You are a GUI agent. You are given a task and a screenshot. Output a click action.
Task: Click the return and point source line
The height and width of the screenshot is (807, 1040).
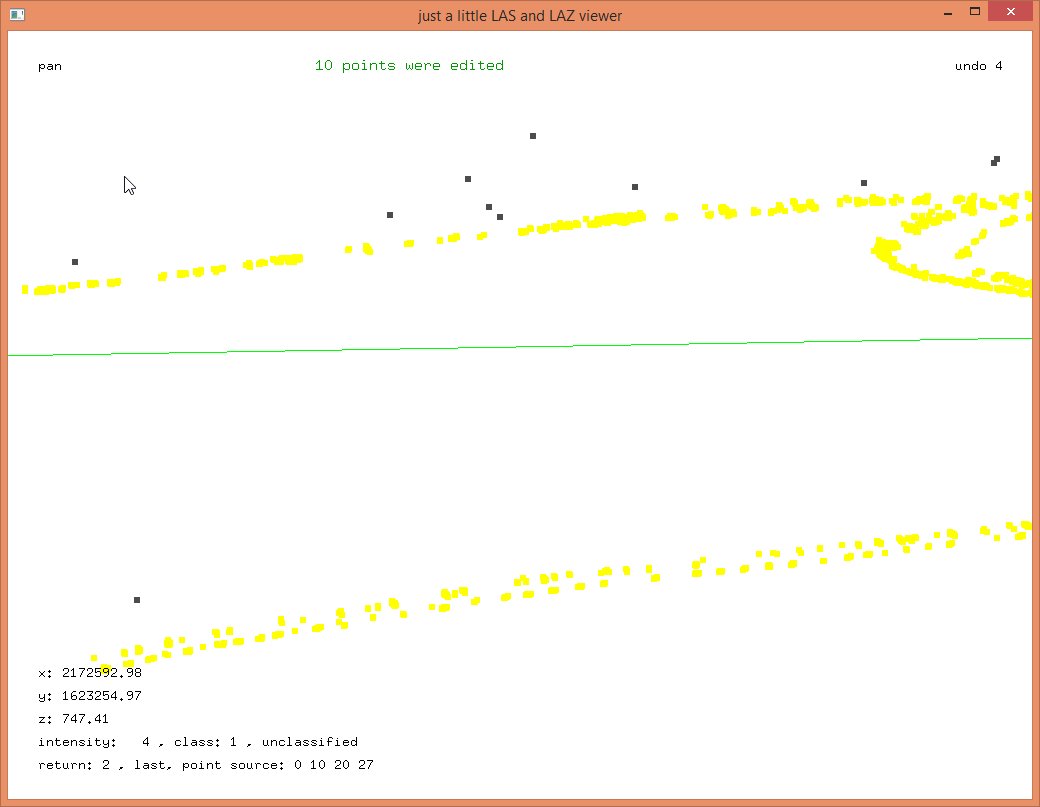click(x=206, y=765)
